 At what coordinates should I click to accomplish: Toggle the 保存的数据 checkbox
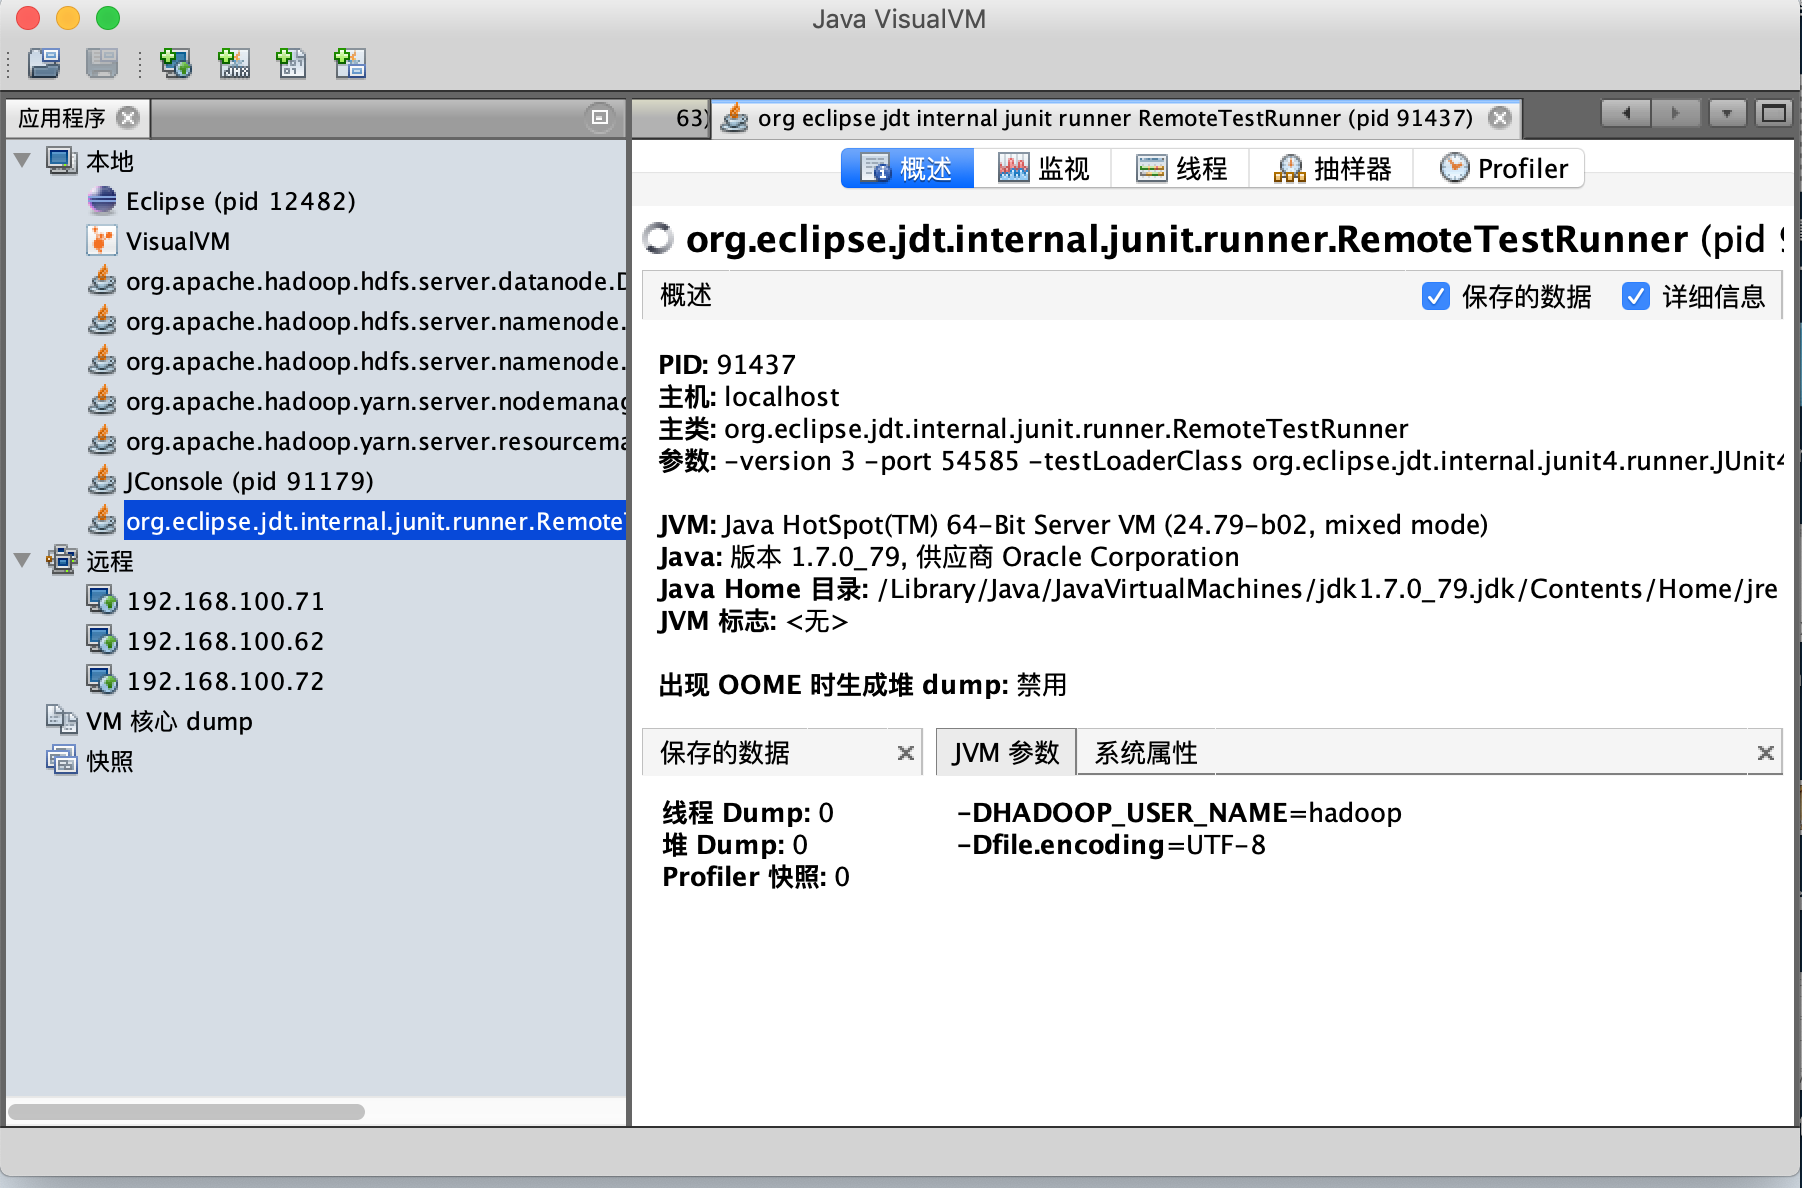click(x=1436, y=296)
